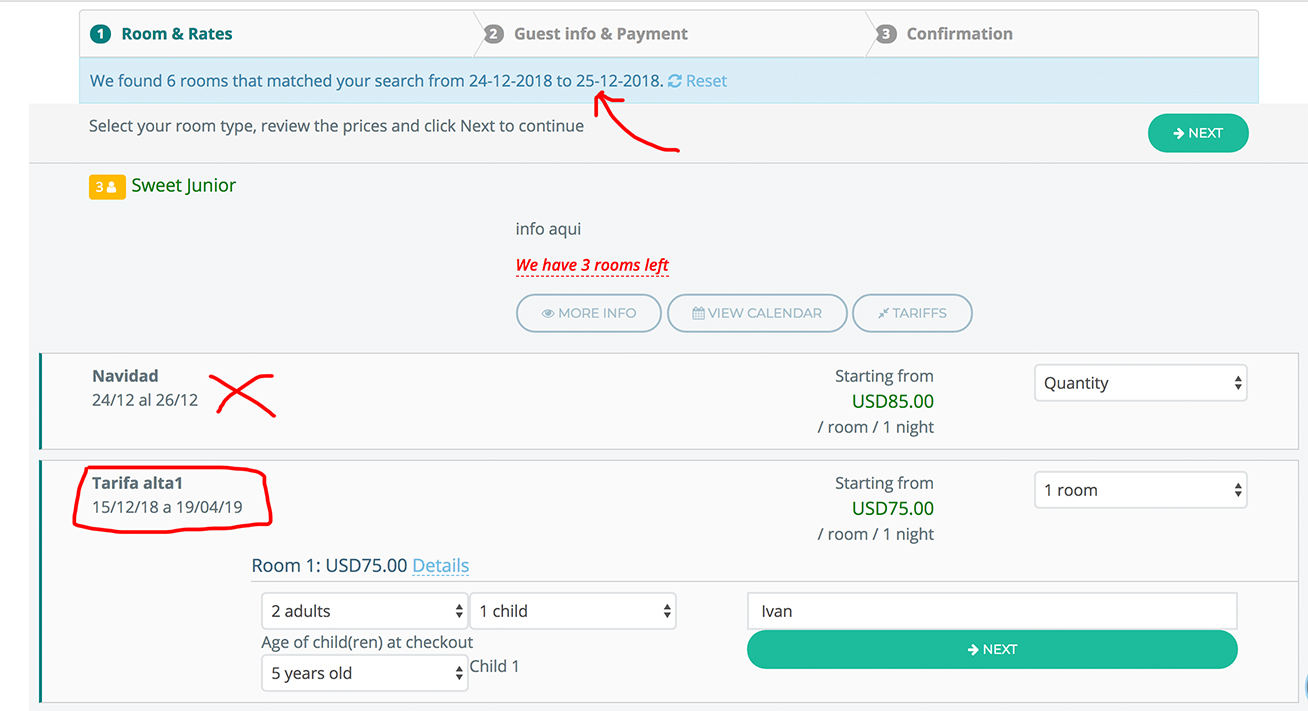Change the 2 adults dropdown
This screenshot has height=711, width=1308.
364,611
